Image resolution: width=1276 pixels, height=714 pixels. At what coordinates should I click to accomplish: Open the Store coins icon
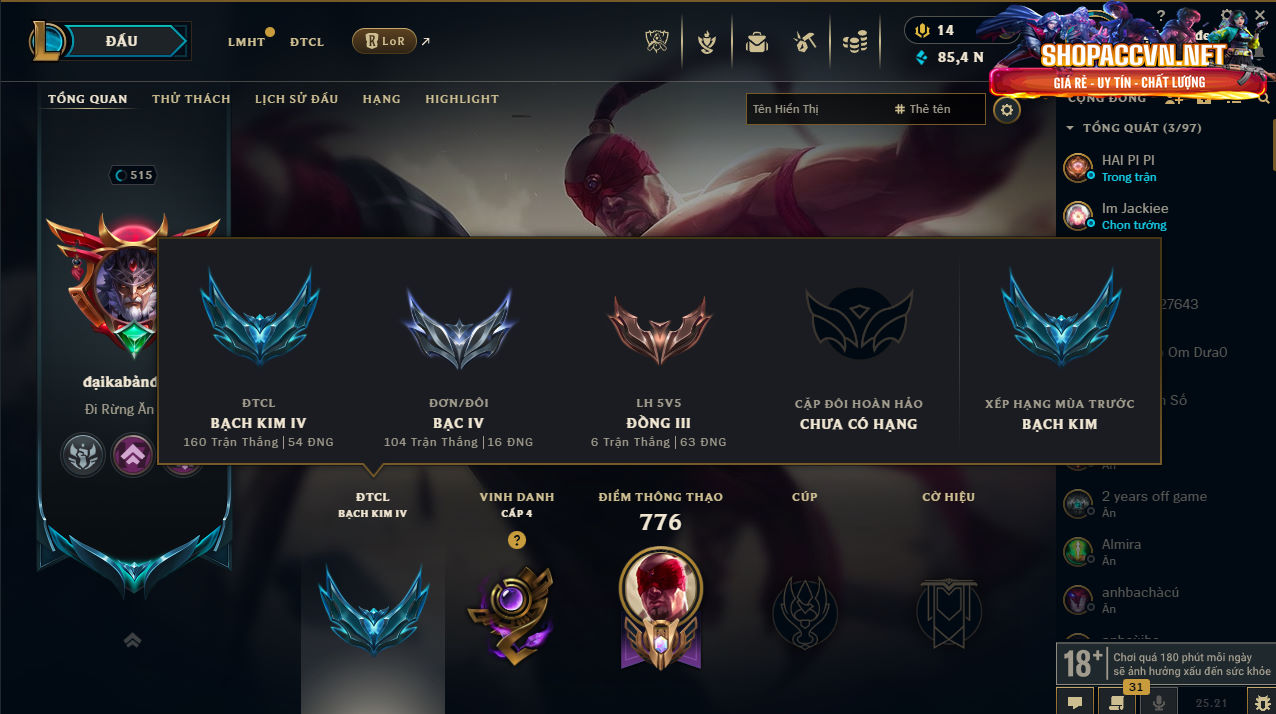coord(855,42)
